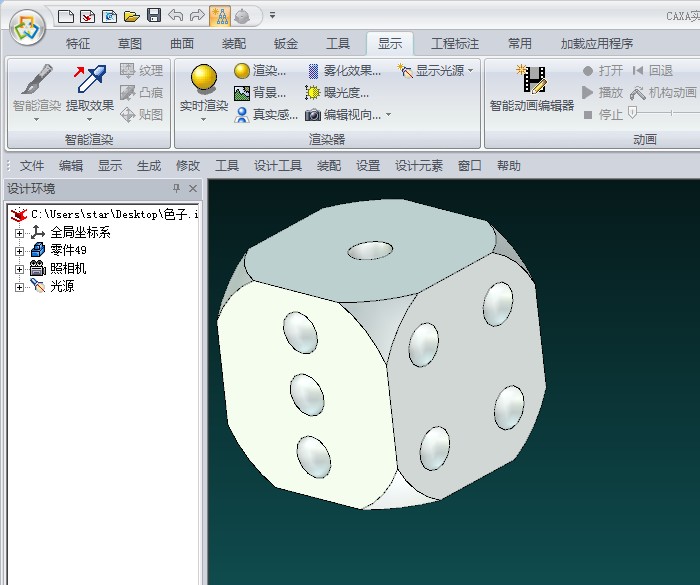This screenshot has height=585, width=700.
Task: Open the CAXA application menu button
Action: (x=27, y=27)
